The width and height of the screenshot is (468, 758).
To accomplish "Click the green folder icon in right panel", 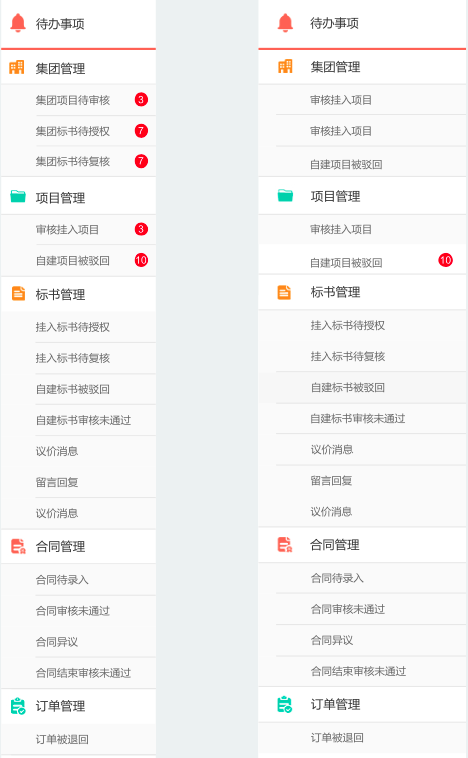I will (x=285, y=195).
